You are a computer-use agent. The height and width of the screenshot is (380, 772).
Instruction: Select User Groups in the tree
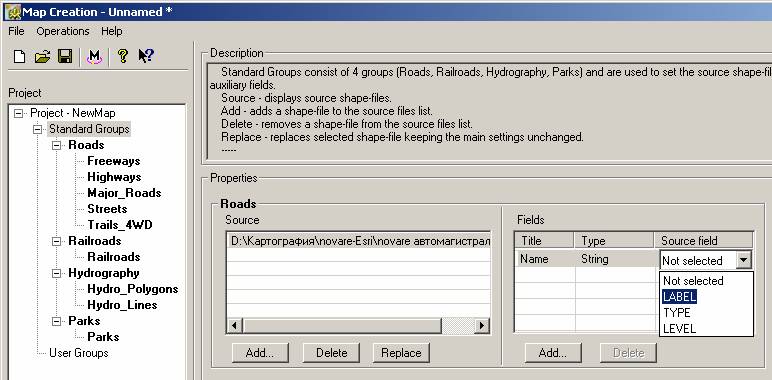point(79,353)
